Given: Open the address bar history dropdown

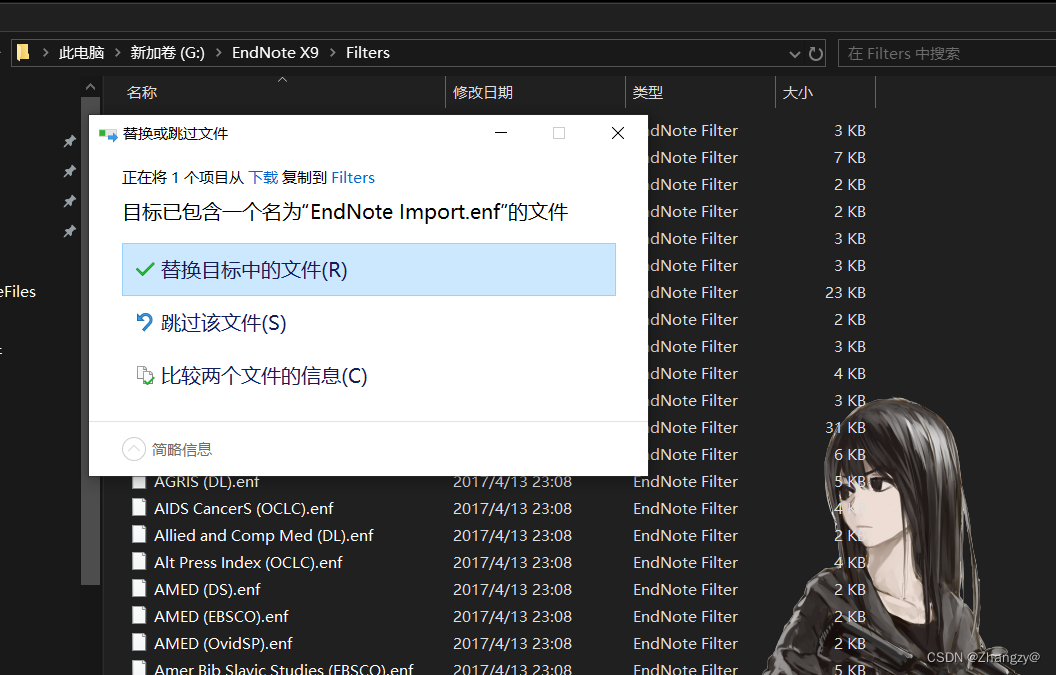Looking at the screenshot, I should point(795,54).
